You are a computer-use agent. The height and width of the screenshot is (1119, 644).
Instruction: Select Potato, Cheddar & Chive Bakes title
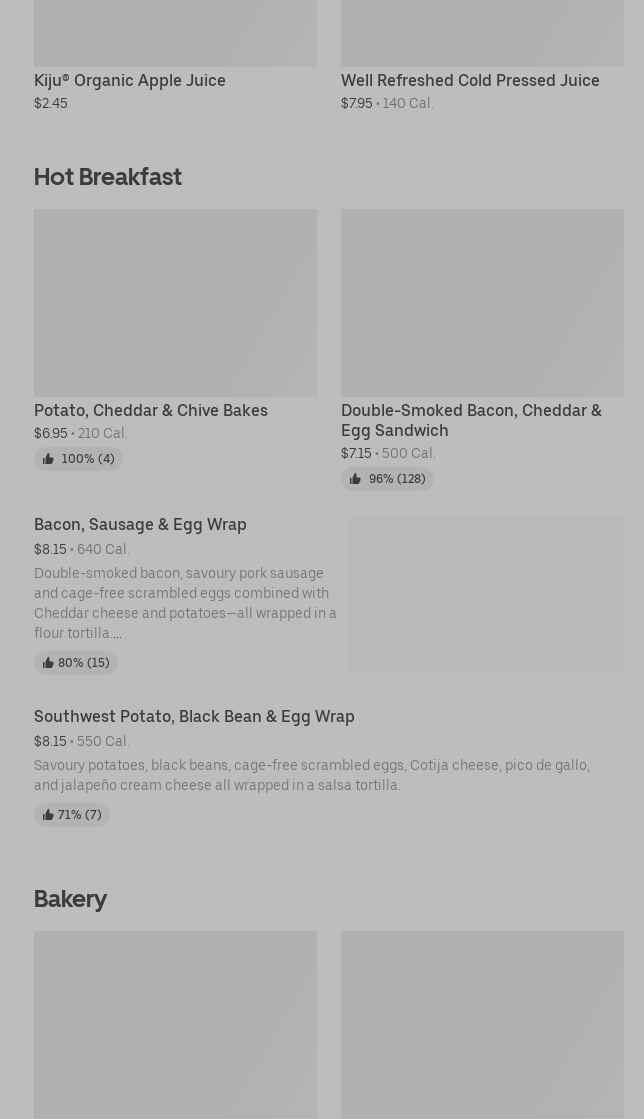[x=151, y=410]
